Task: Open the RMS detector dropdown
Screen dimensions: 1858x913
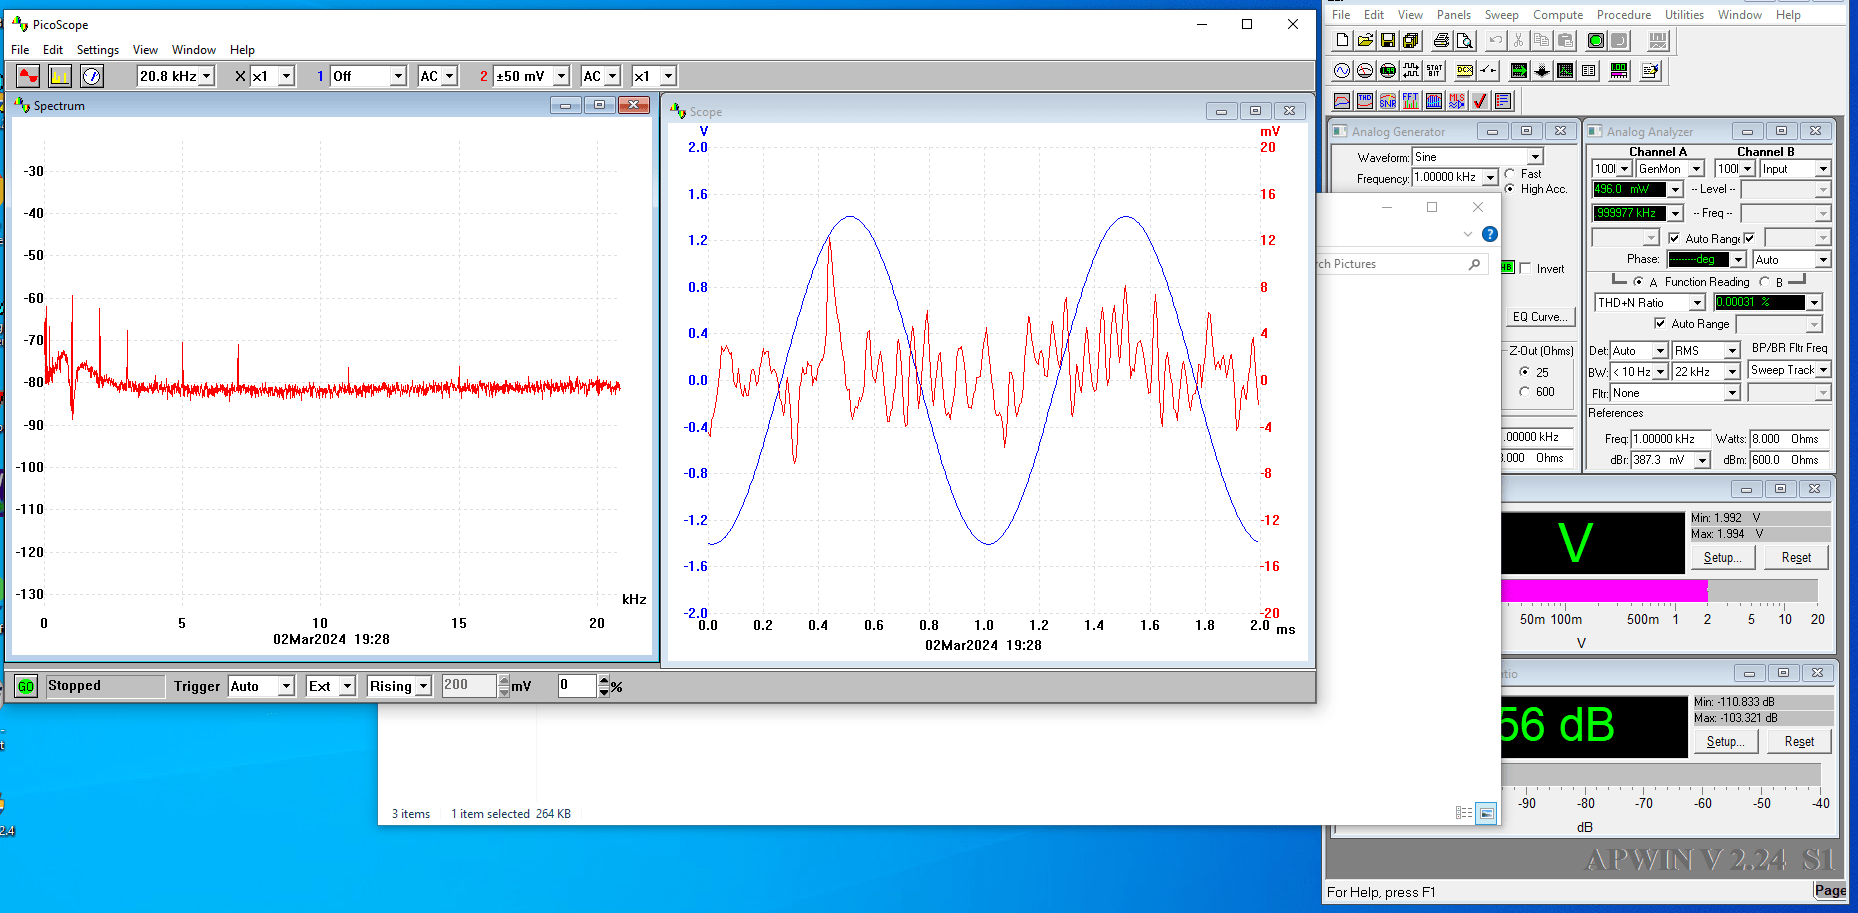Action: (1732, 351)
